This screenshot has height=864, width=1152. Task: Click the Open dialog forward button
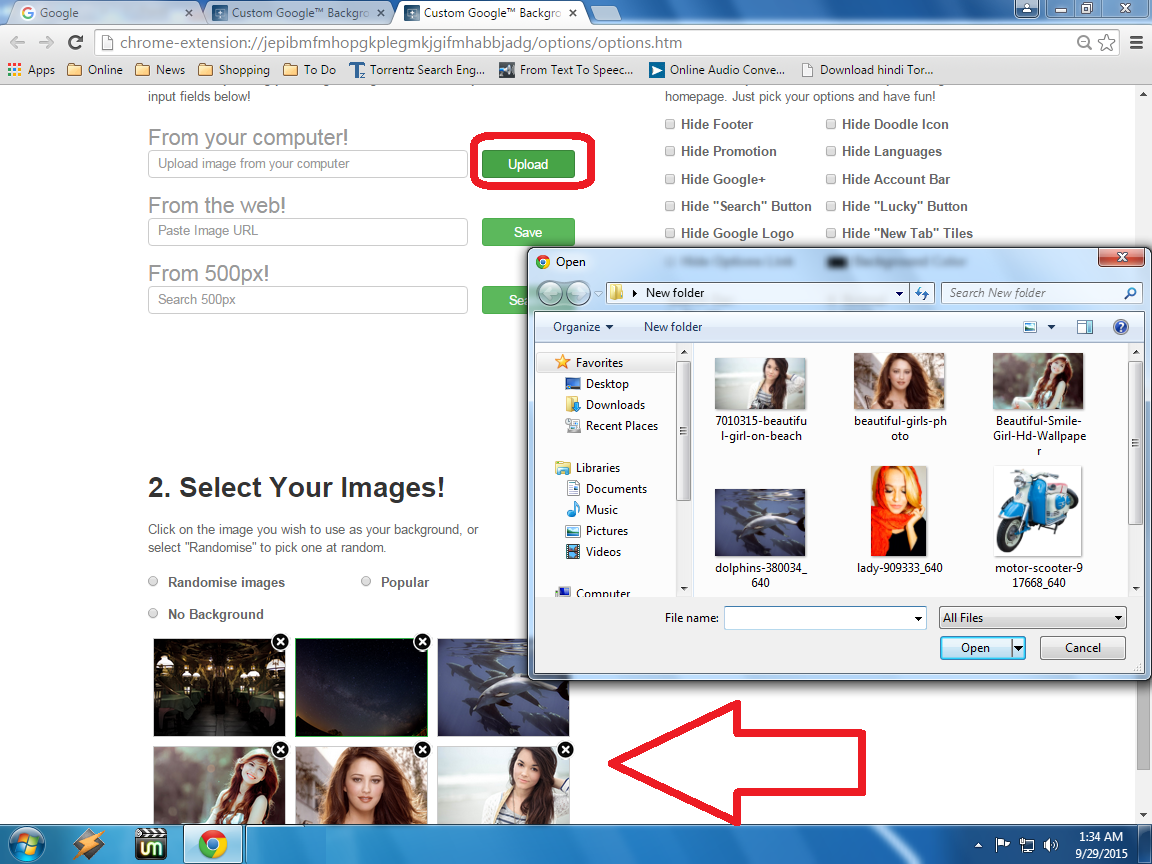(578, 293)
